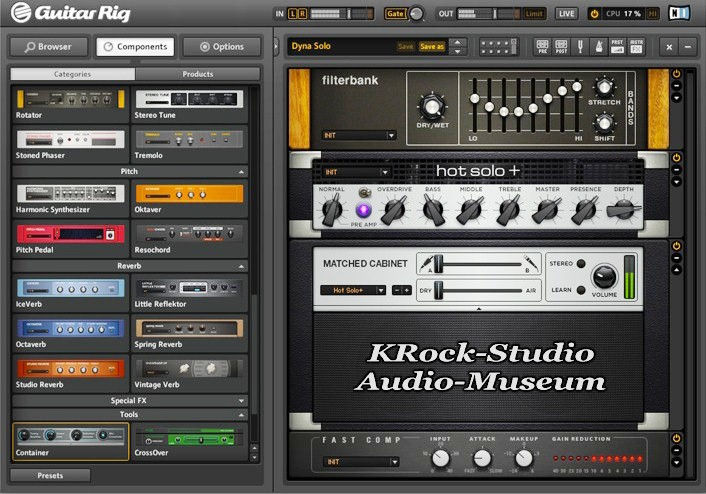Expand the Special FX category section
This screenshot has height=494, width=706.
[130, 400]
